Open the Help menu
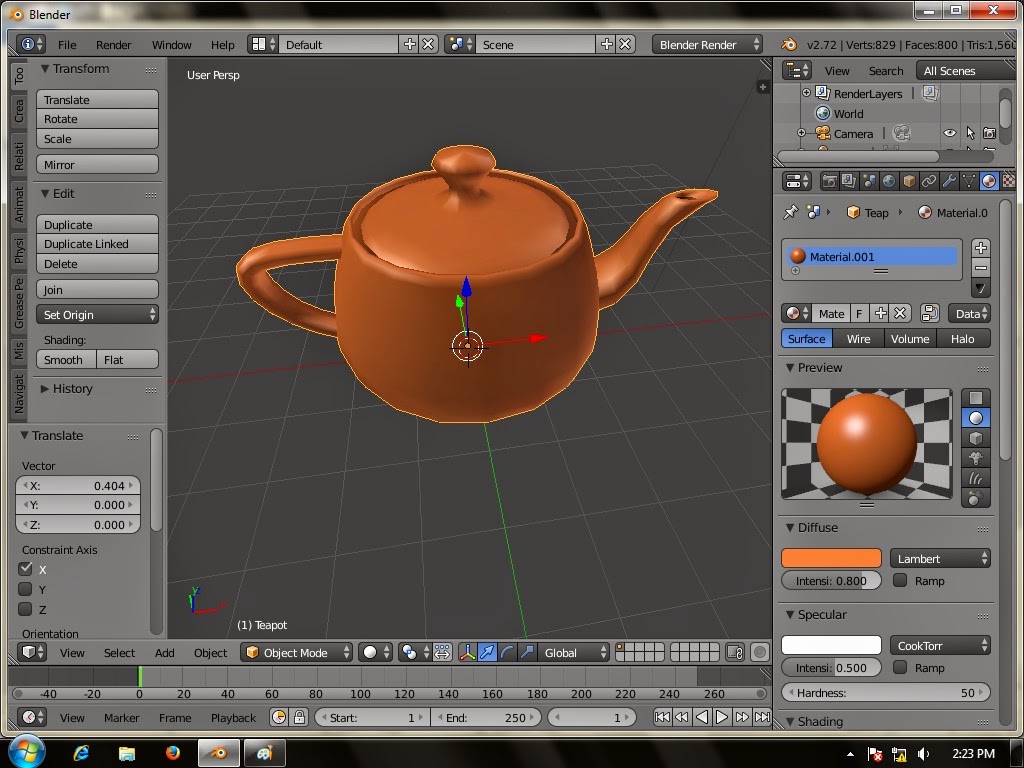1024x768 pixels. pos(222,44)
